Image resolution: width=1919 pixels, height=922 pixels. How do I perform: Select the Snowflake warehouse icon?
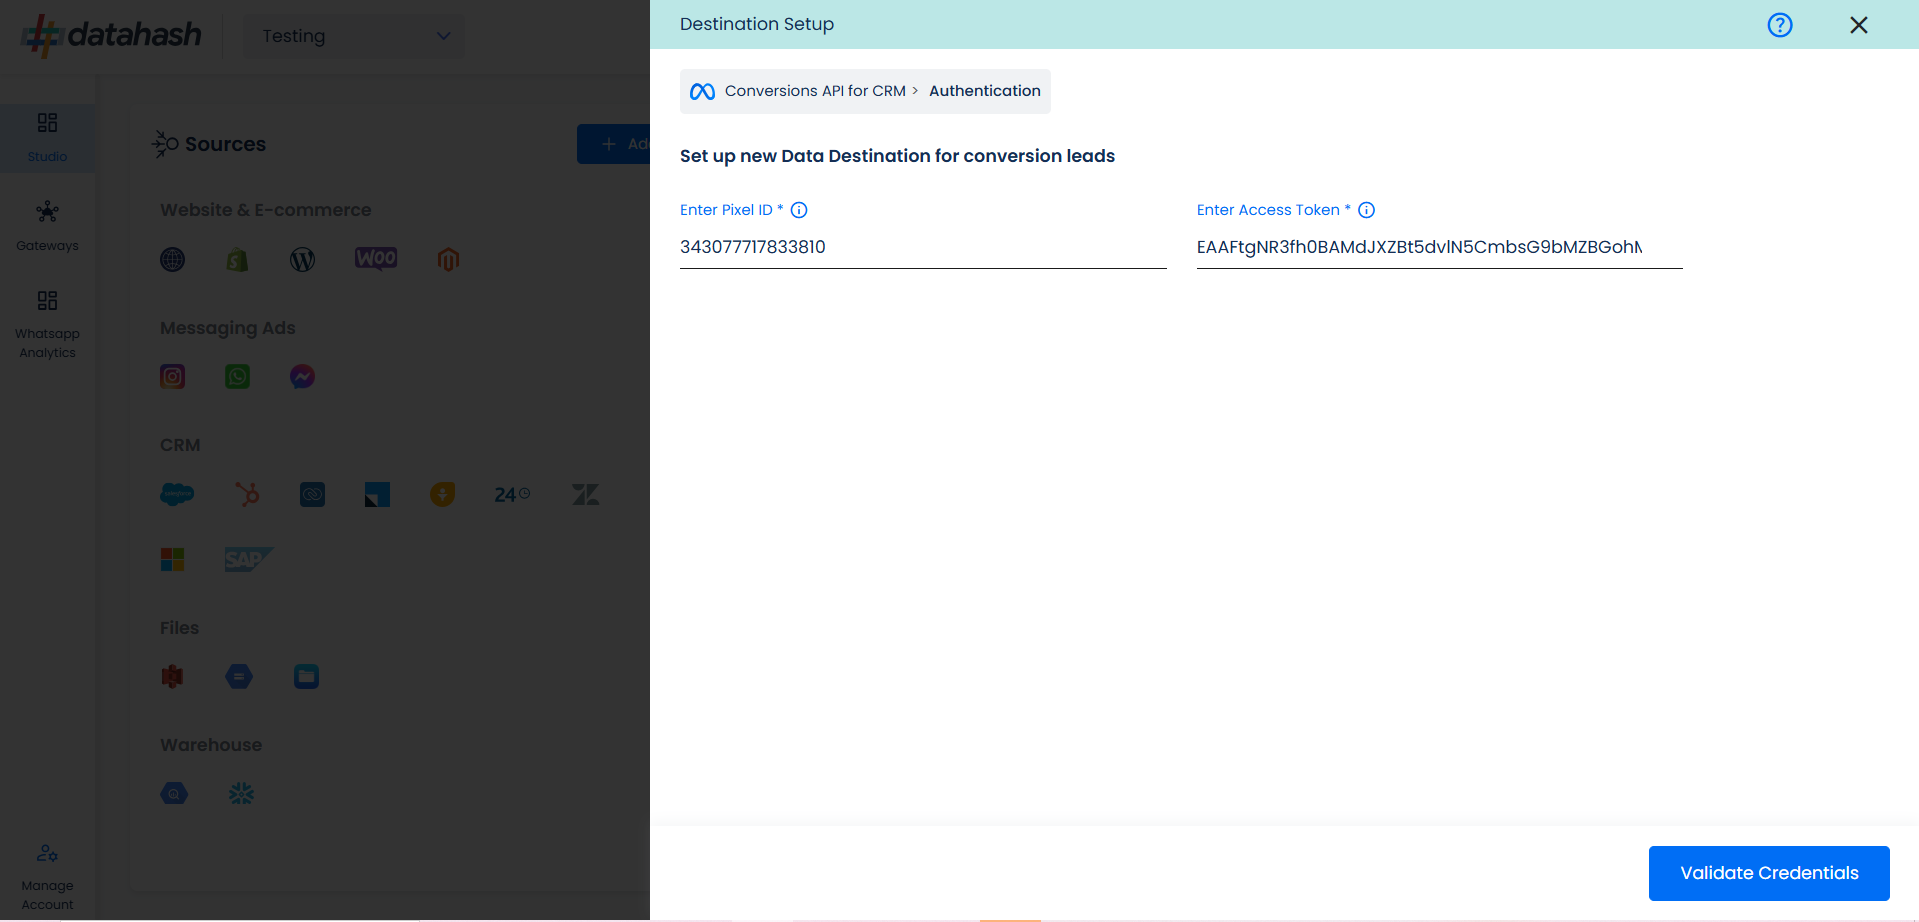pyautogui.click(x=241, y=794)
